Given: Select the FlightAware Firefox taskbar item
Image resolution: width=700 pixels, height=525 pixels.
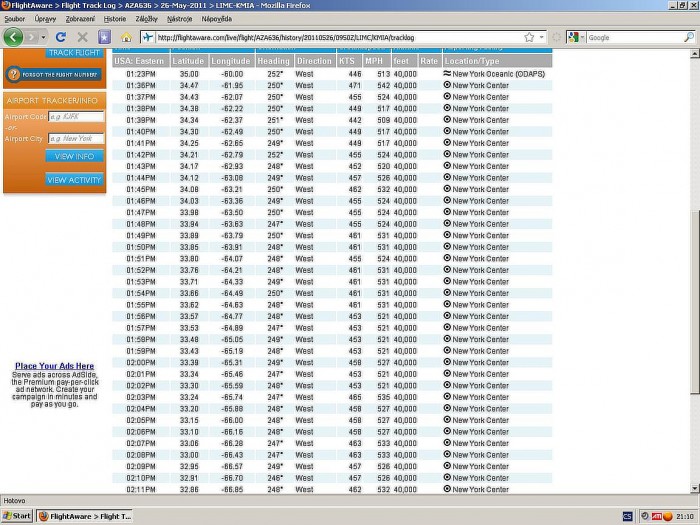Looking at the screenshot, I should (84, 516).
